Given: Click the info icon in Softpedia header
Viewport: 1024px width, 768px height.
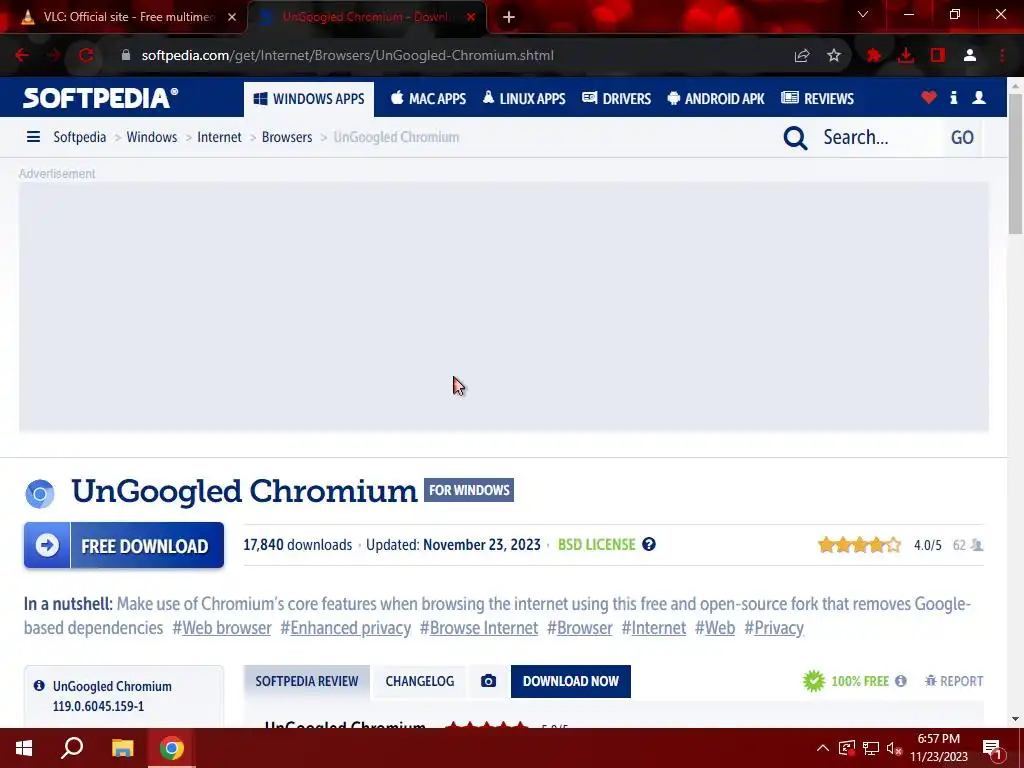Looking at the screenshot, I should click(x=953, y=98).
